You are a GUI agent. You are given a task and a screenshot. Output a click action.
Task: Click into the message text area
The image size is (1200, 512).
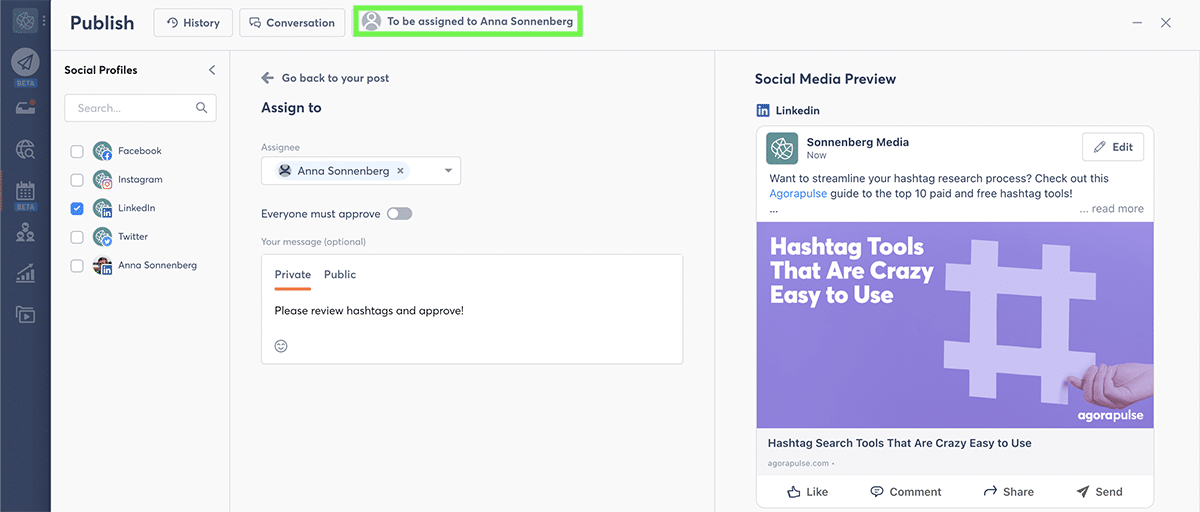(x=472, y=311)
